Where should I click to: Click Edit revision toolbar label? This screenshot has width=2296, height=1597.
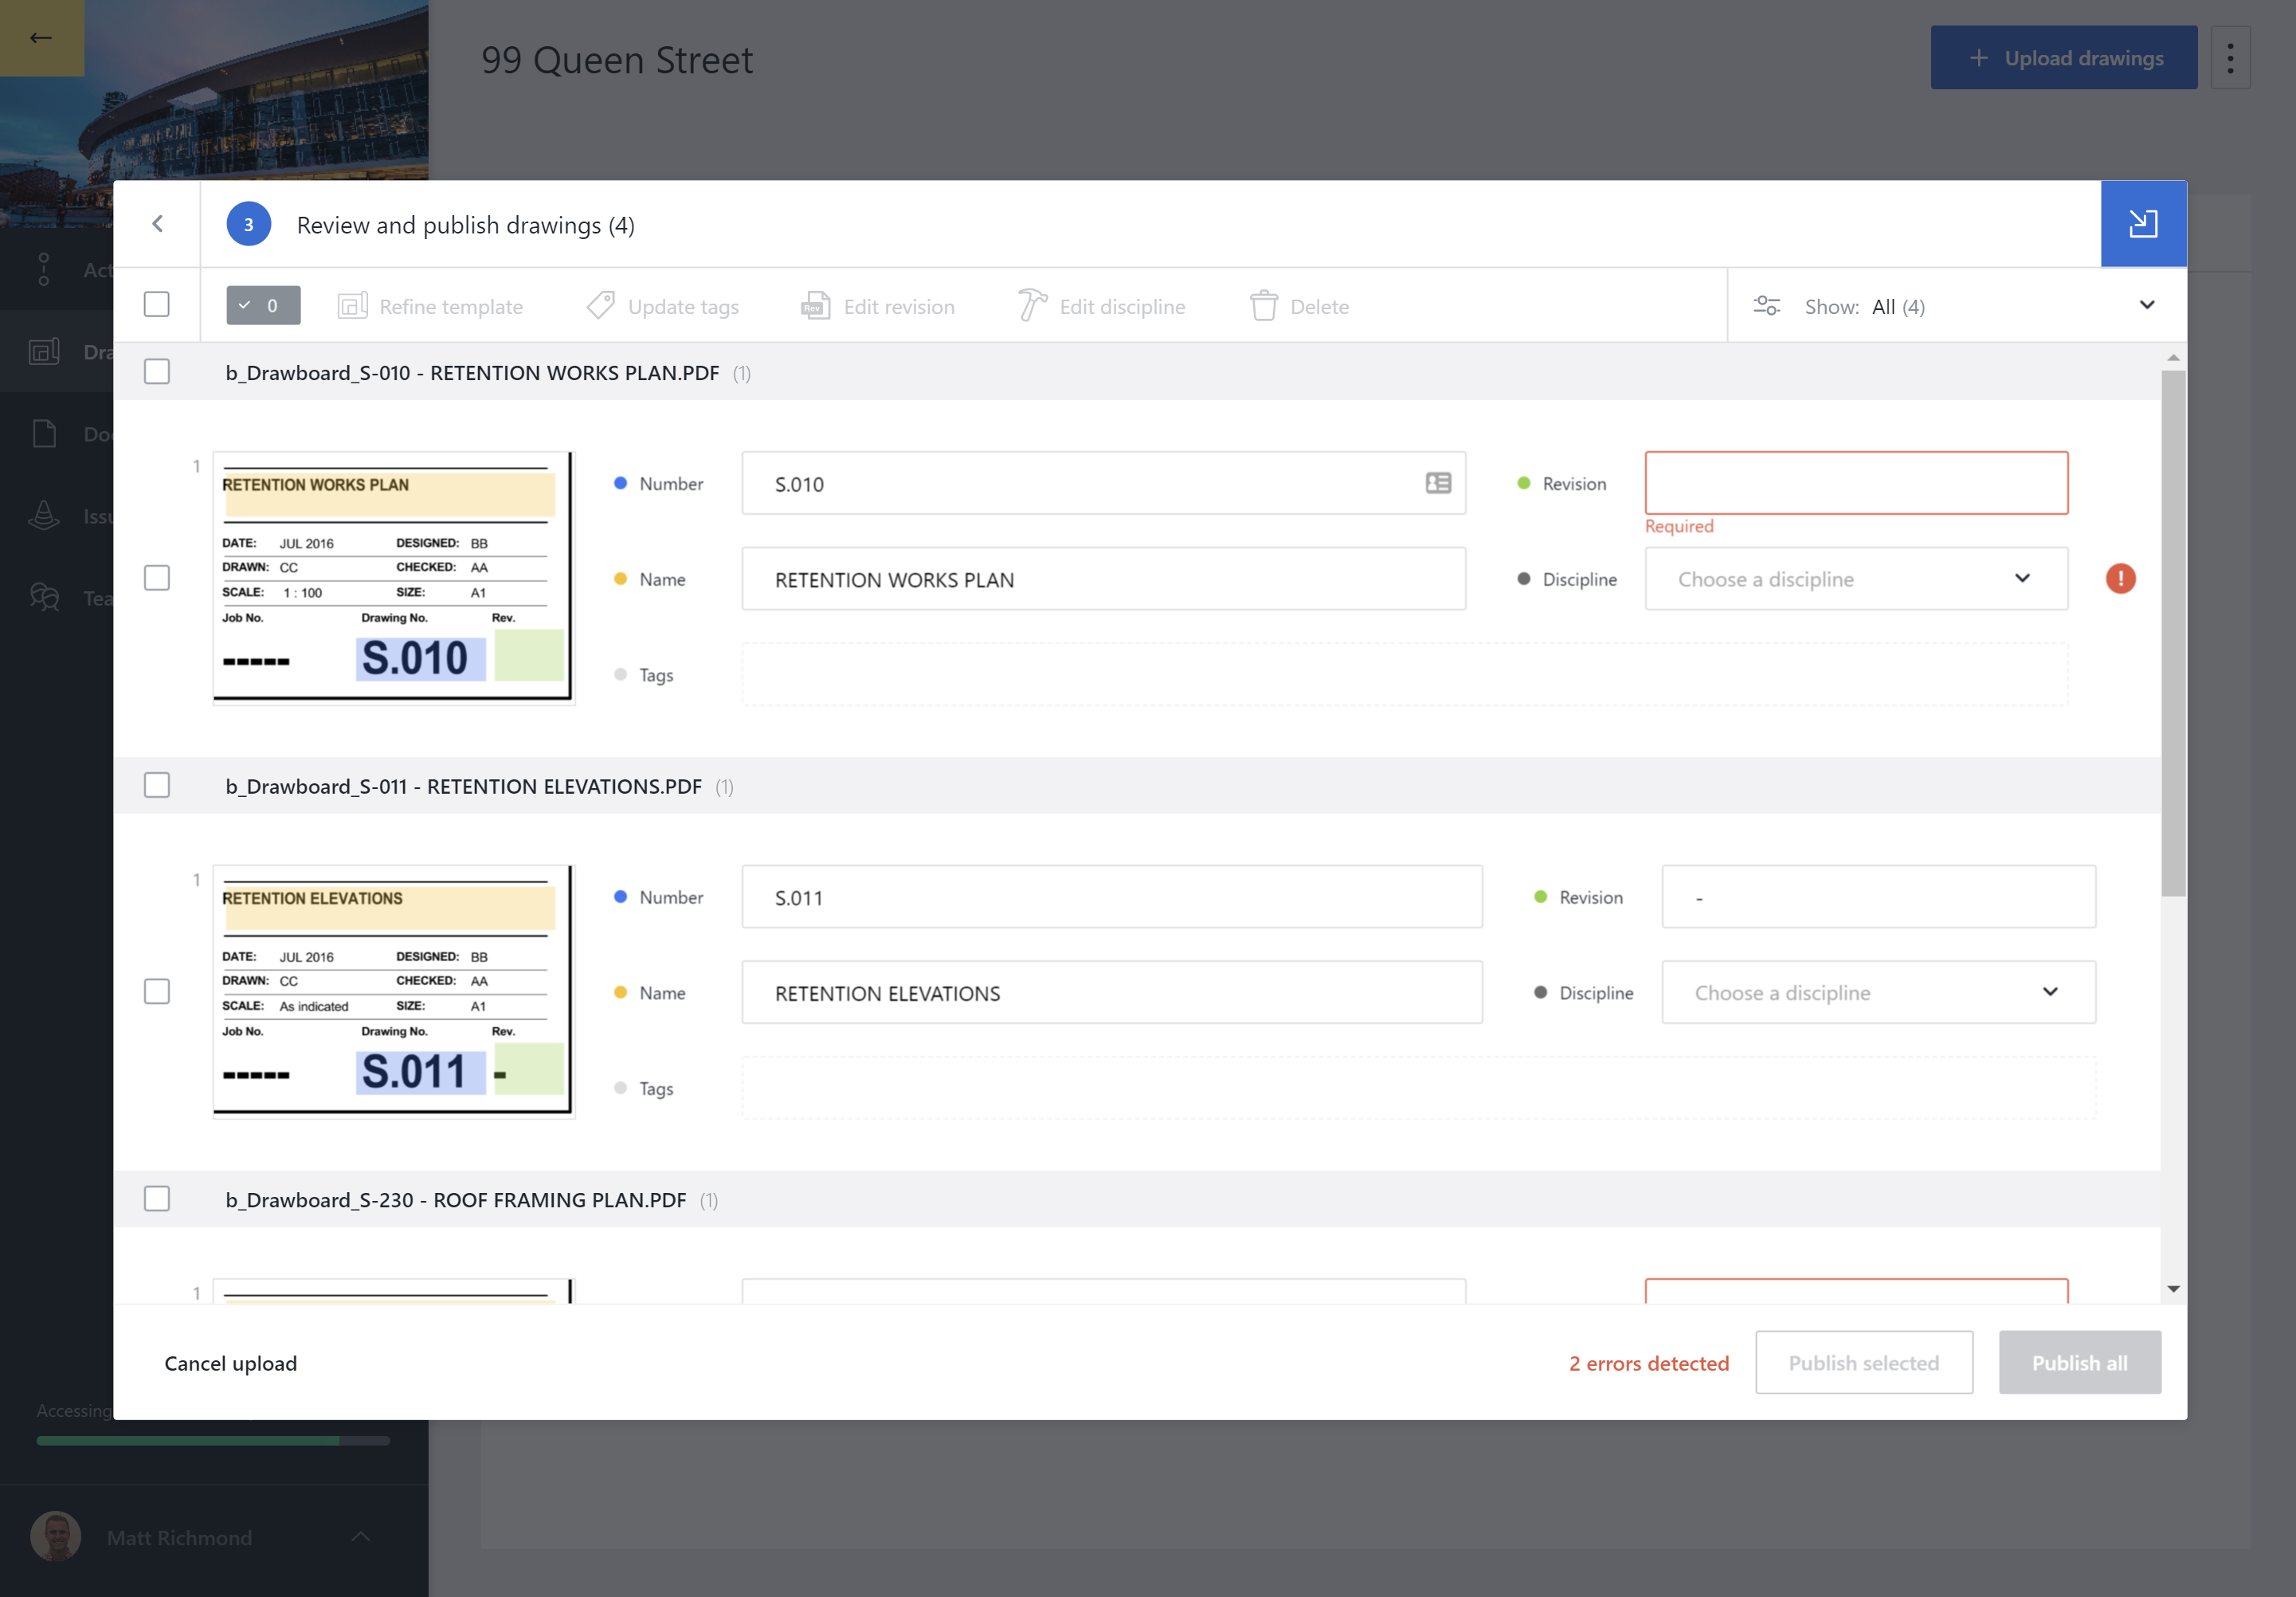tap(899, 307)
